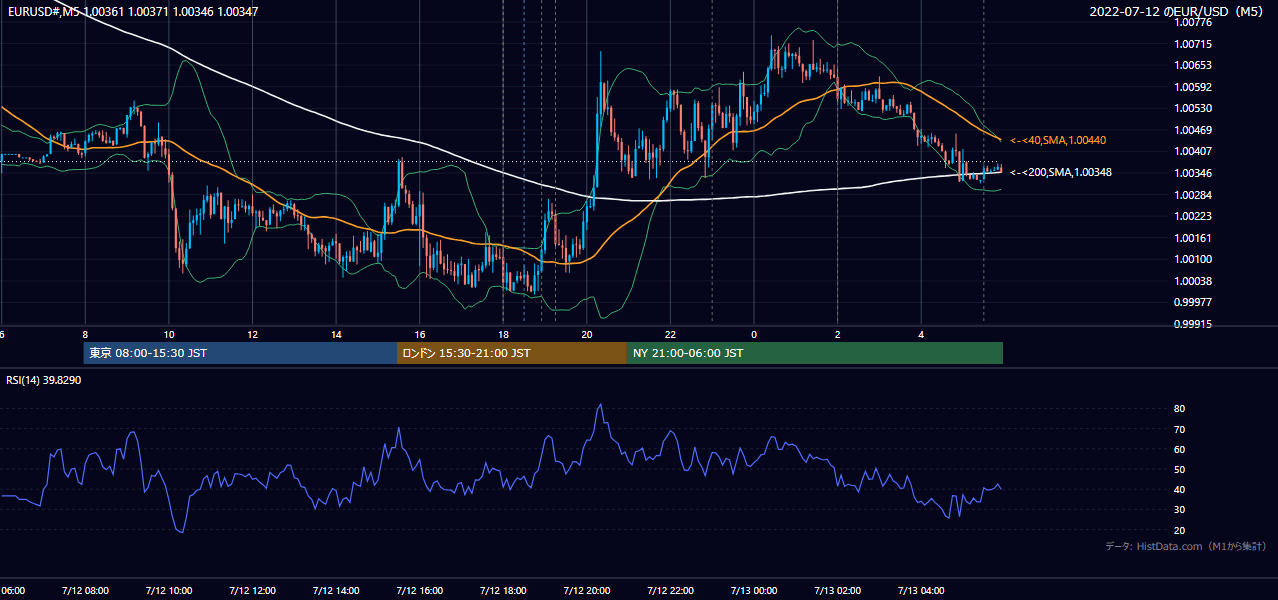Click the RSI axis label 50
This screenshot has width=1278, height=600.
(1180, 469)
